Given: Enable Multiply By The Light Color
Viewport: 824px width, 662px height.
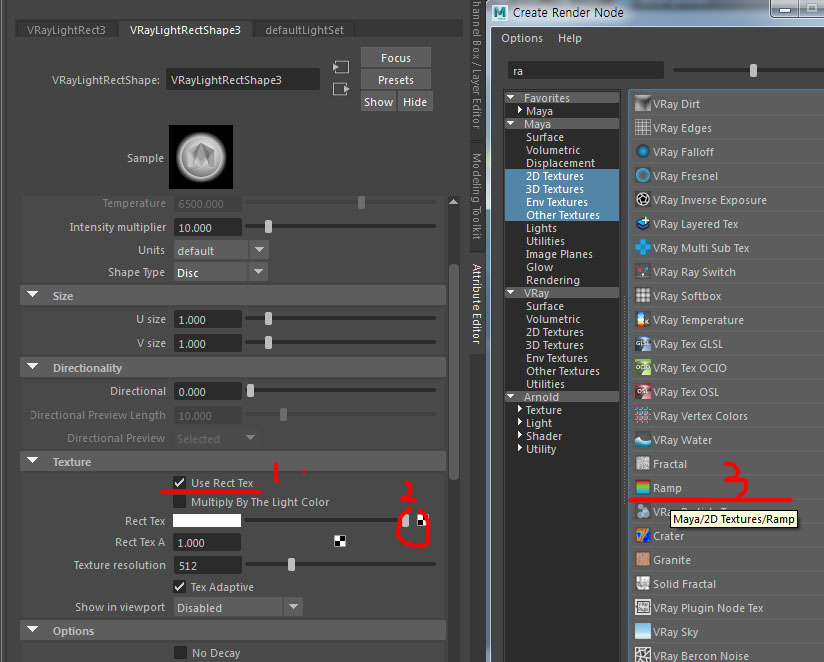Looking at the screenshot, I should 180,502.
